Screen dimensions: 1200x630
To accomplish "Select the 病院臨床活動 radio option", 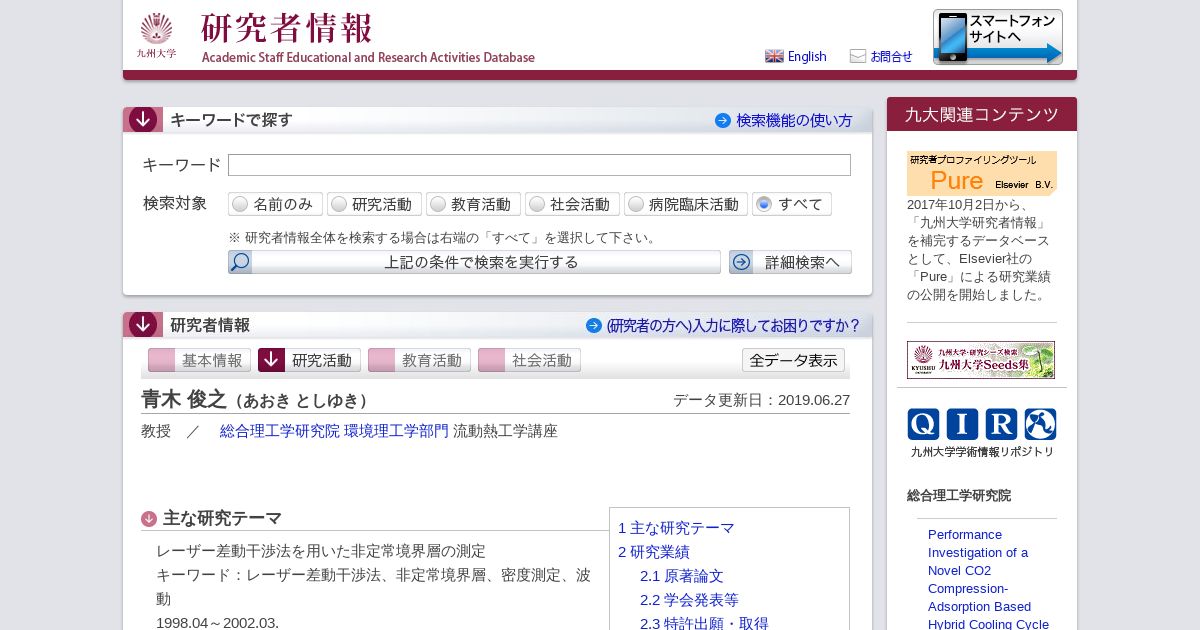I will [636, 204].
